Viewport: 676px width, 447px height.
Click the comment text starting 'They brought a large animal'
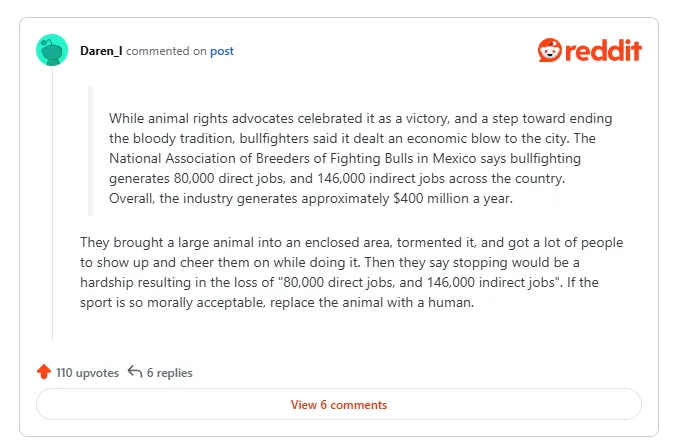351,272
